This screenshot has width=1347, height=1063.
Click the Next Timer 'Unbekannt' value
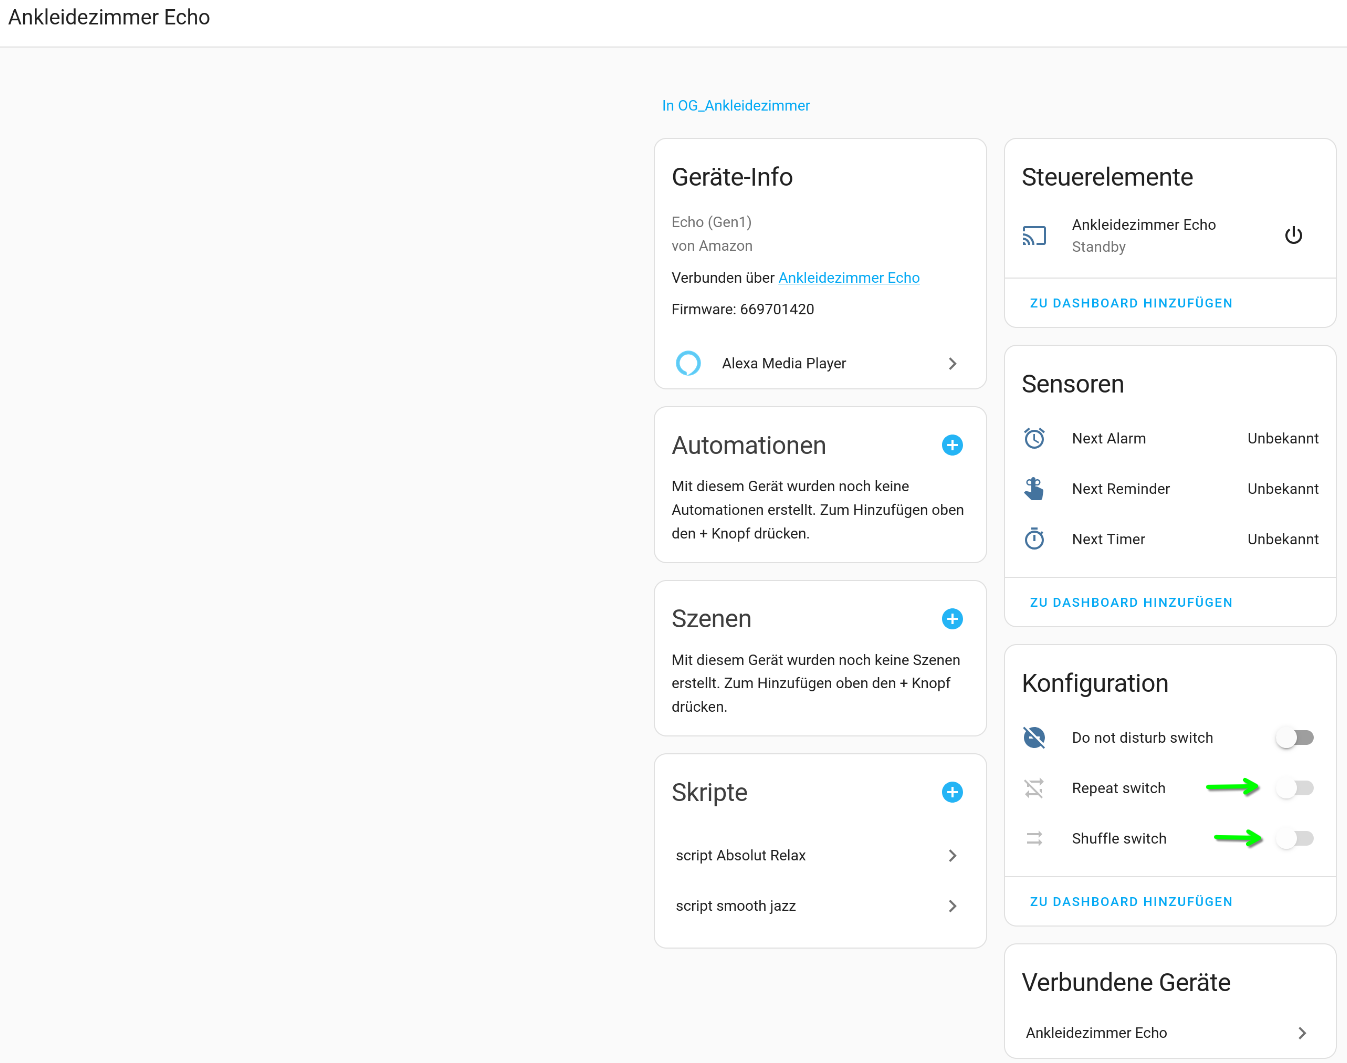tap(1283, 539)
